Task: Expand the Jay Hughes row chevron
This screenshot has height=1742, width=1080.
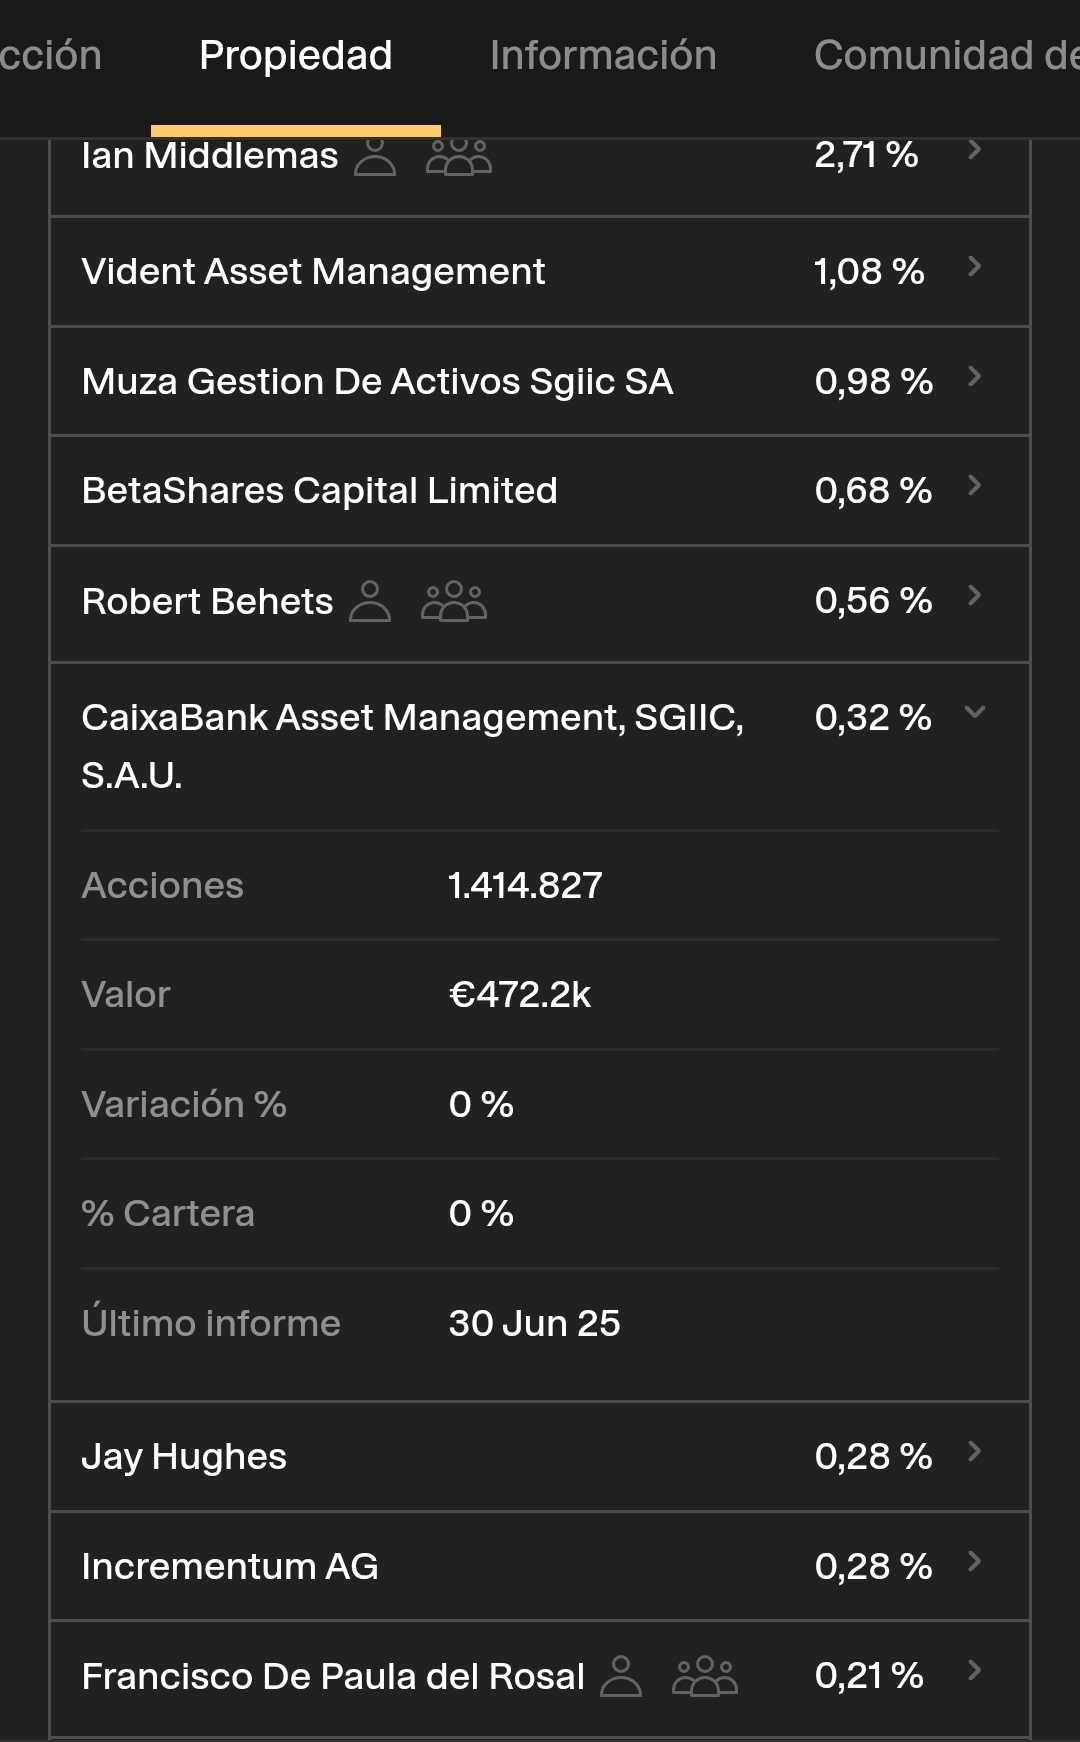Action: [x=975, y=1452]
